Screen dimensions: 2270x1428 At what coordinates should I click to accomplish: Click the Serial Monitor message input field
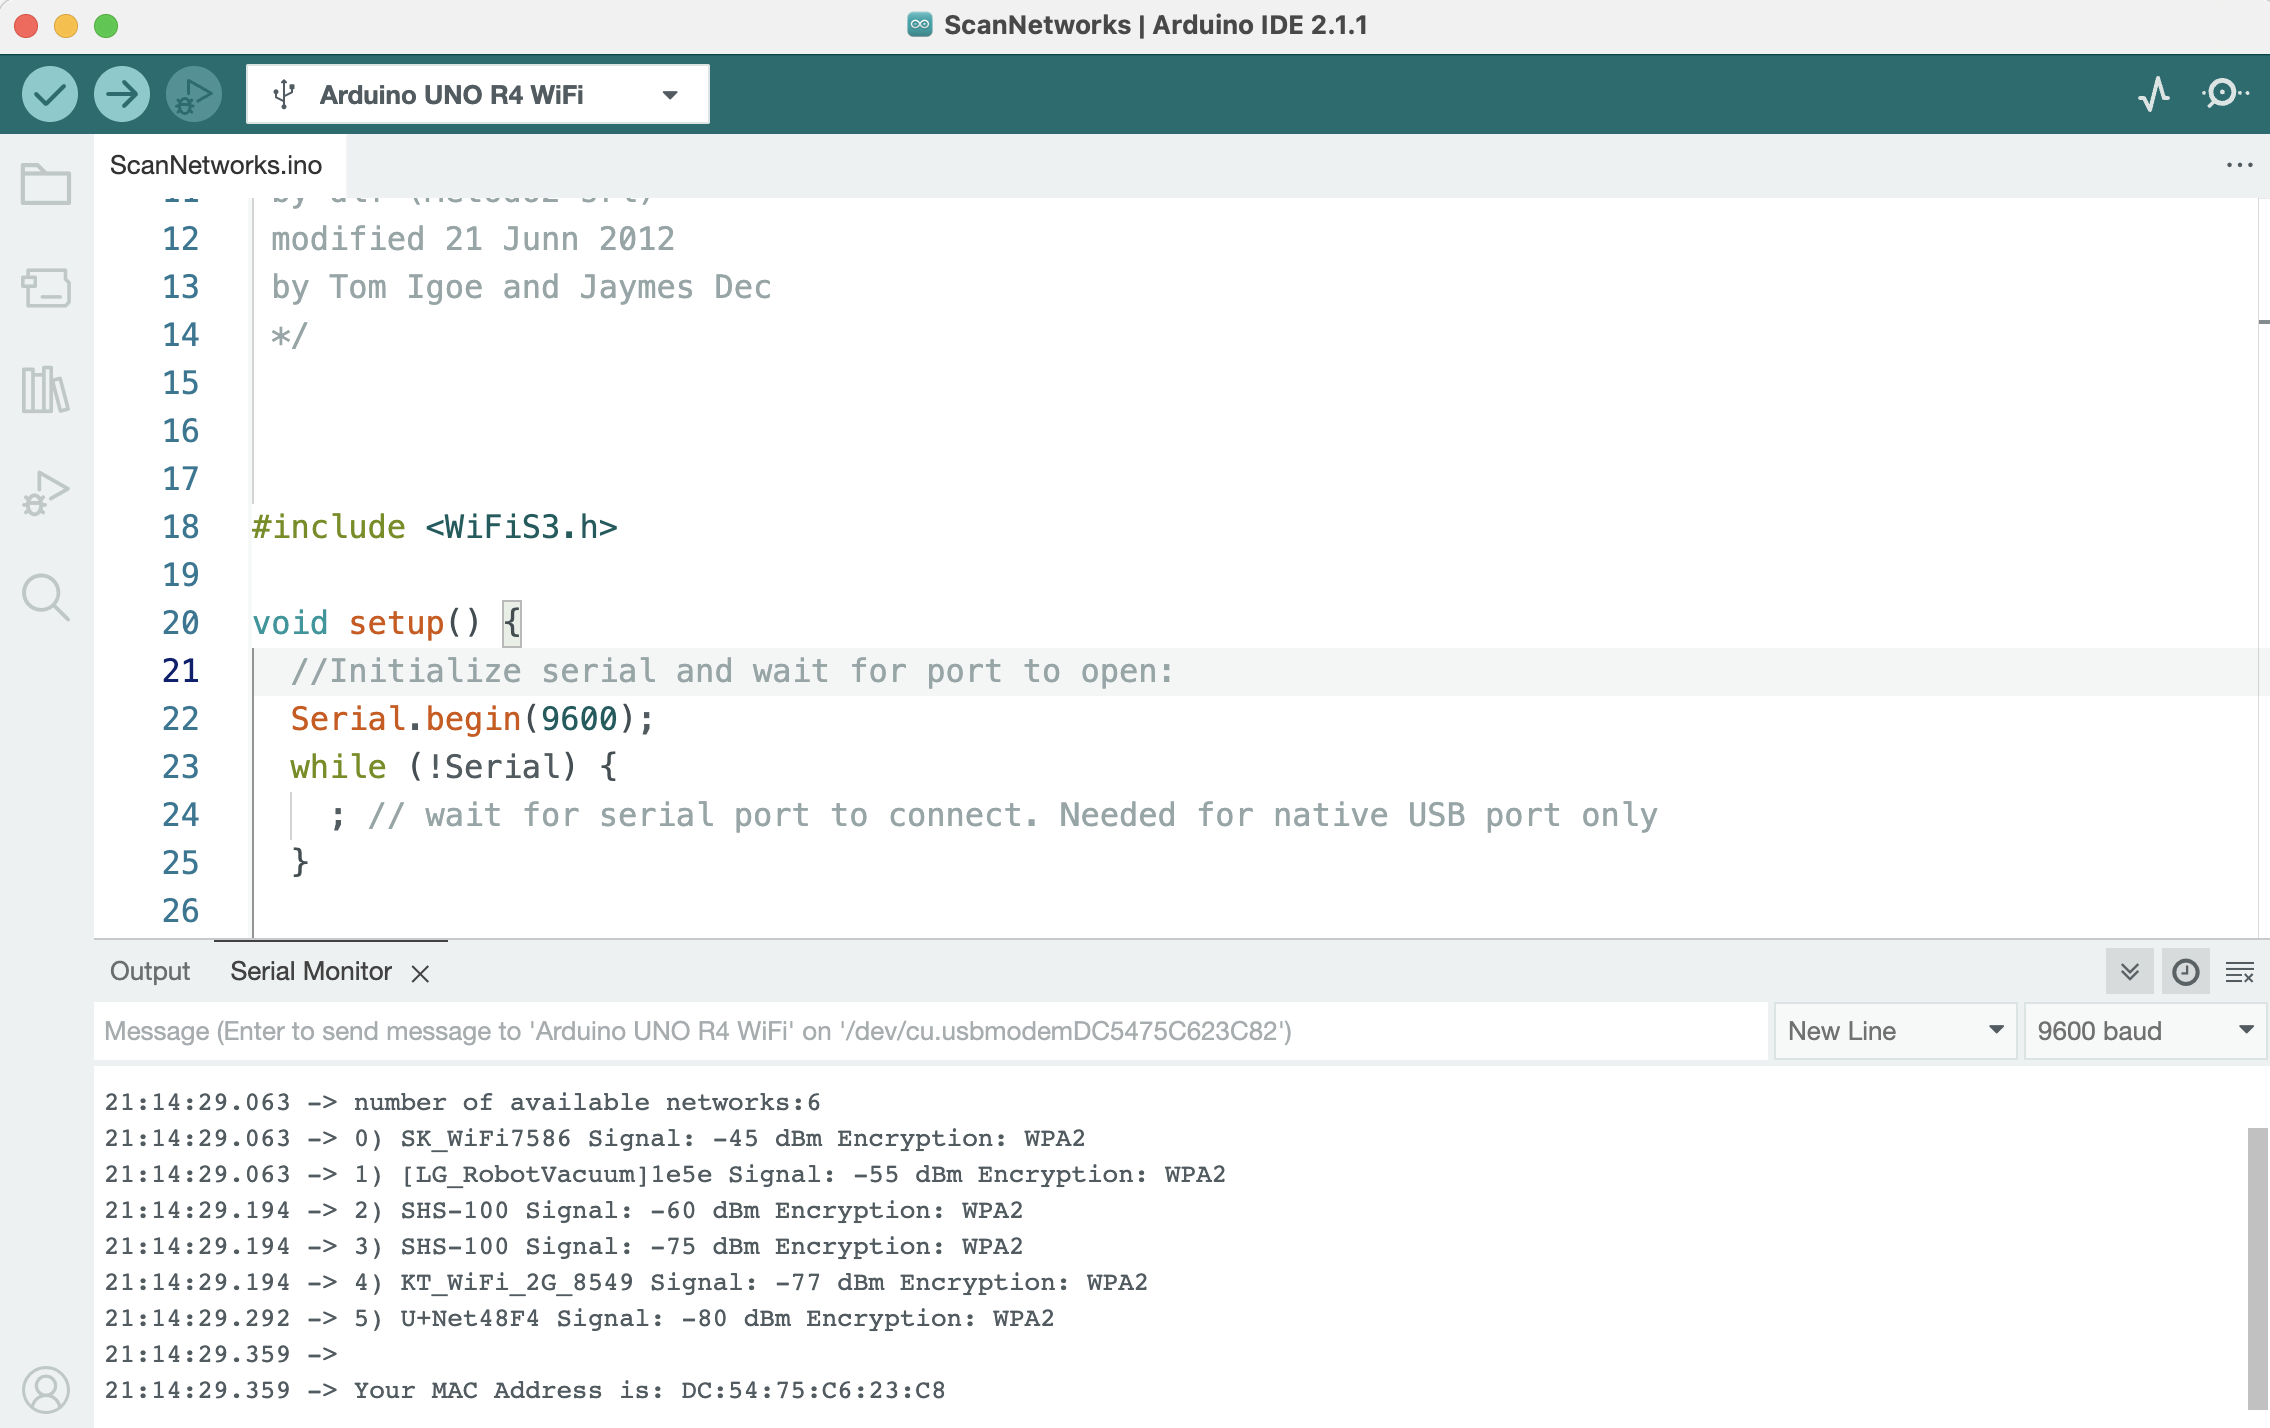(930, 1031)
